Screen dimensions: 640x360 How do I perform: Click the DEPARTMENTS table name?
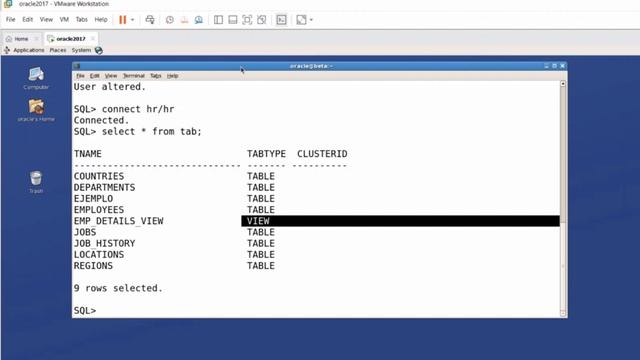tap(104, 187)
